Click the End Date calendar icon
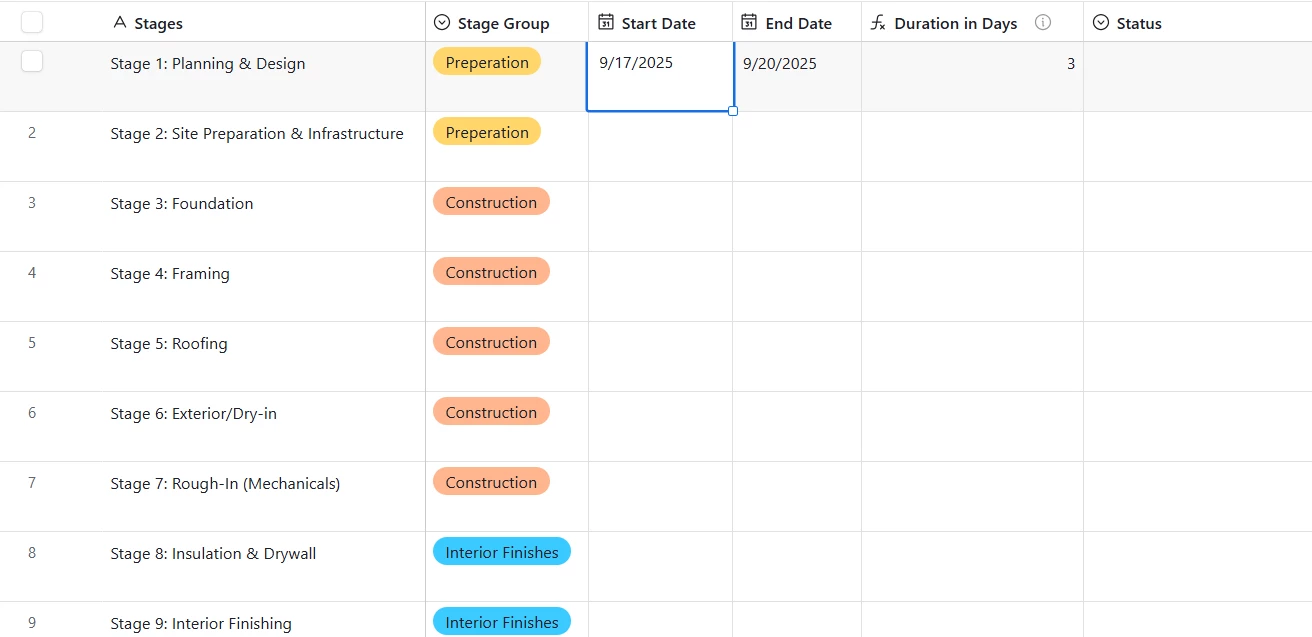This screenshot has height=637, width=1312. tap(749, 23)
